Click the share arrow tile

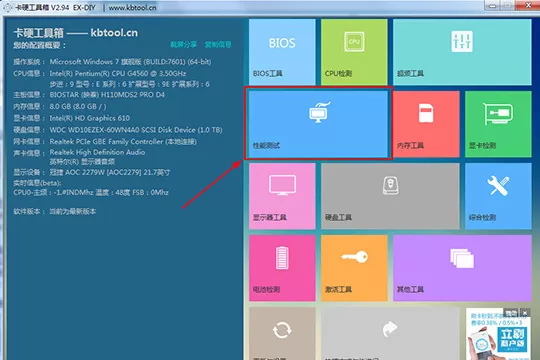click(390, 333)
